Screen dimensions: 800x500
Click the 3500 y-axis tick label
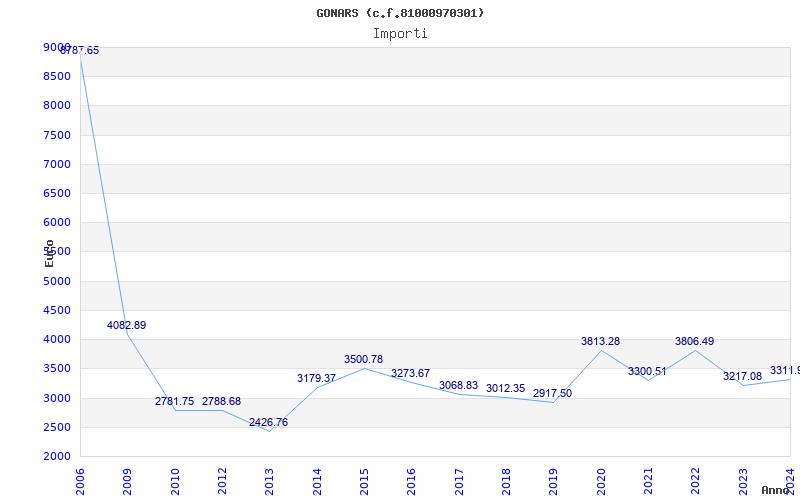coord(57,368)
